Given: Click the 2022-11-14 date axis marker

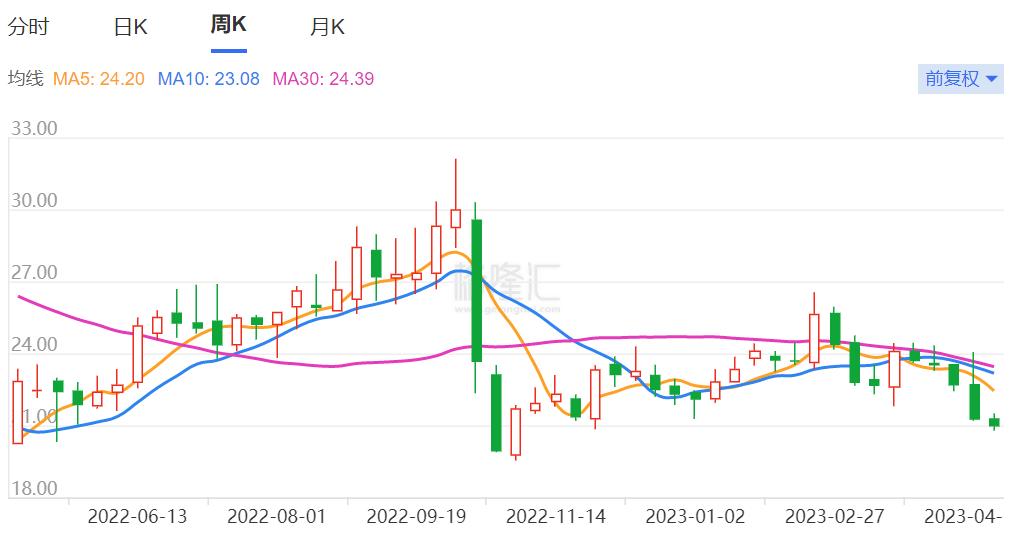Looking at the screenshot, I should [556, 517].
